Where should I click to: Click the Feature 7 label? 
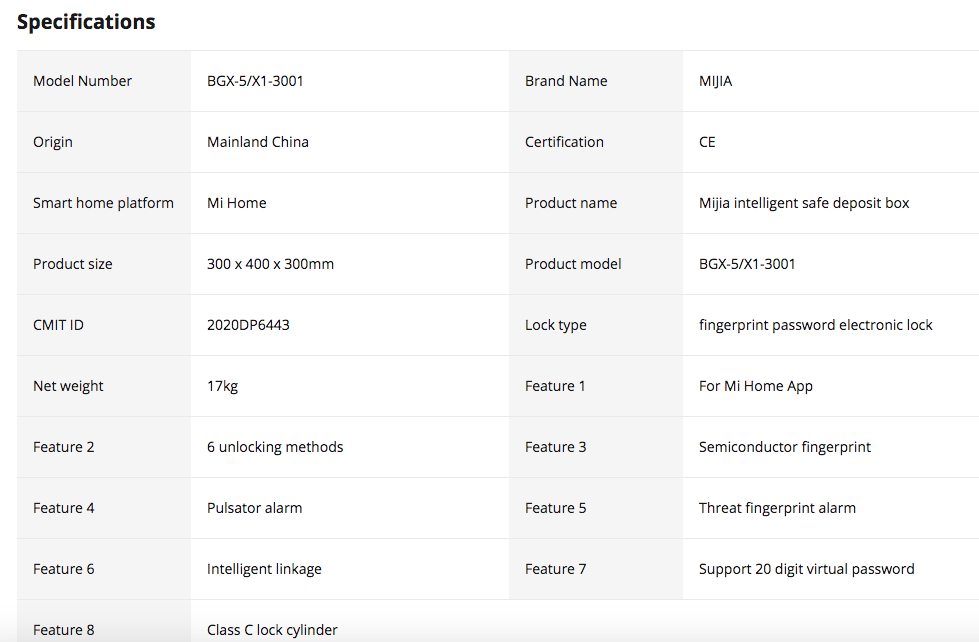coord(556,569)
